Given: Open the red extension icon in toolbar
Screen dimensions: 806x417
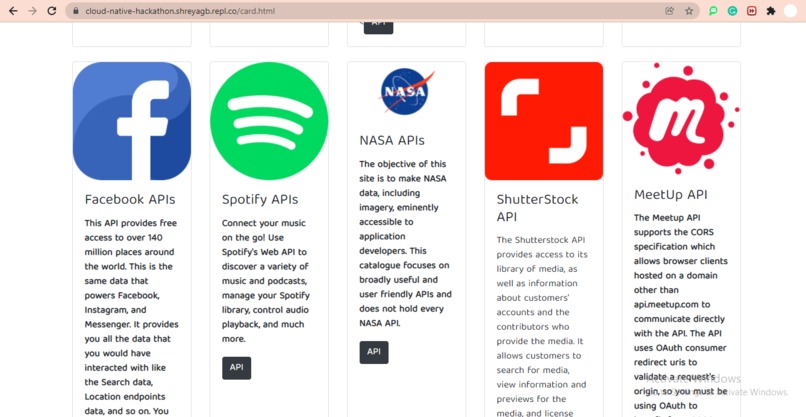Looking at the screenshot, I should [x=752, y=11].
